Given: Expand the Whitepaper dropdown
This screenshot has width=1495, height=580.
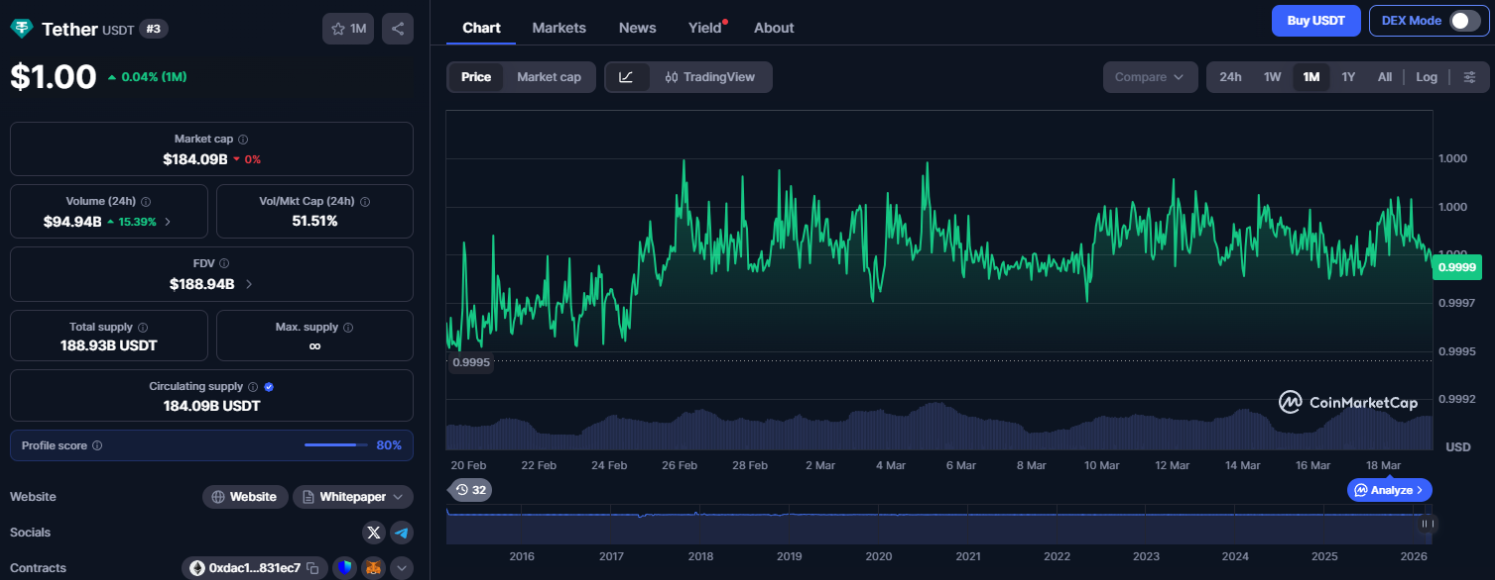Looking at the screenshot, I should (x=353, y=497).
